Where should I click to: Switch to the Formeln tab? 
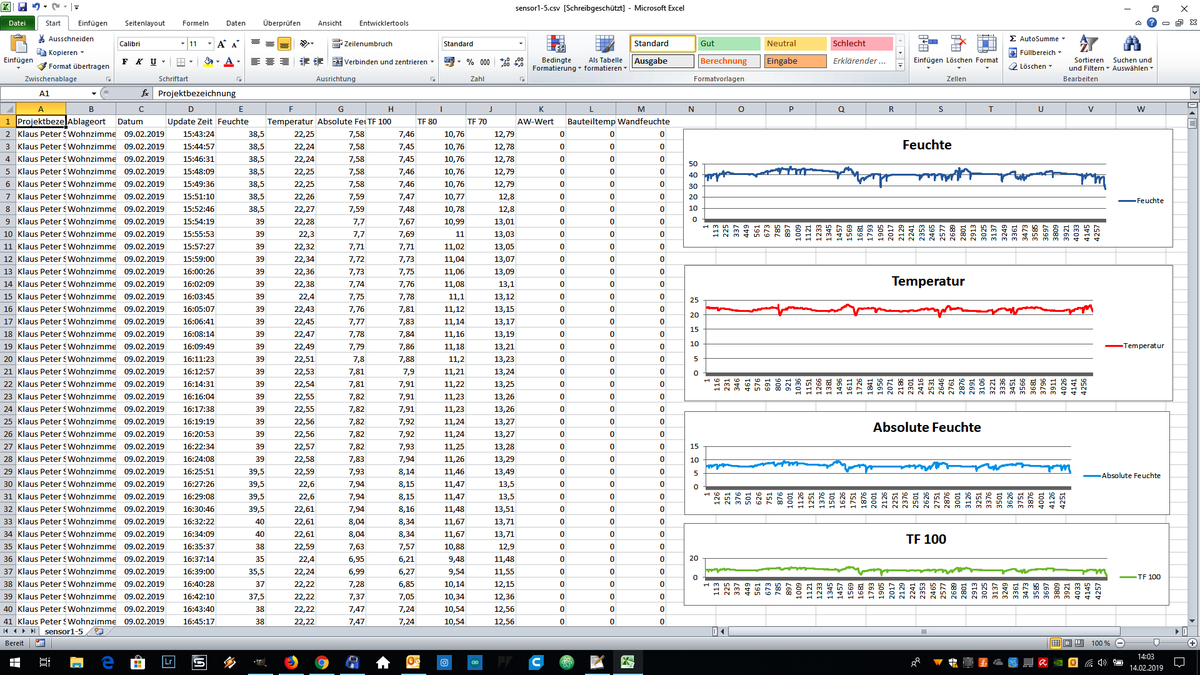197,22
